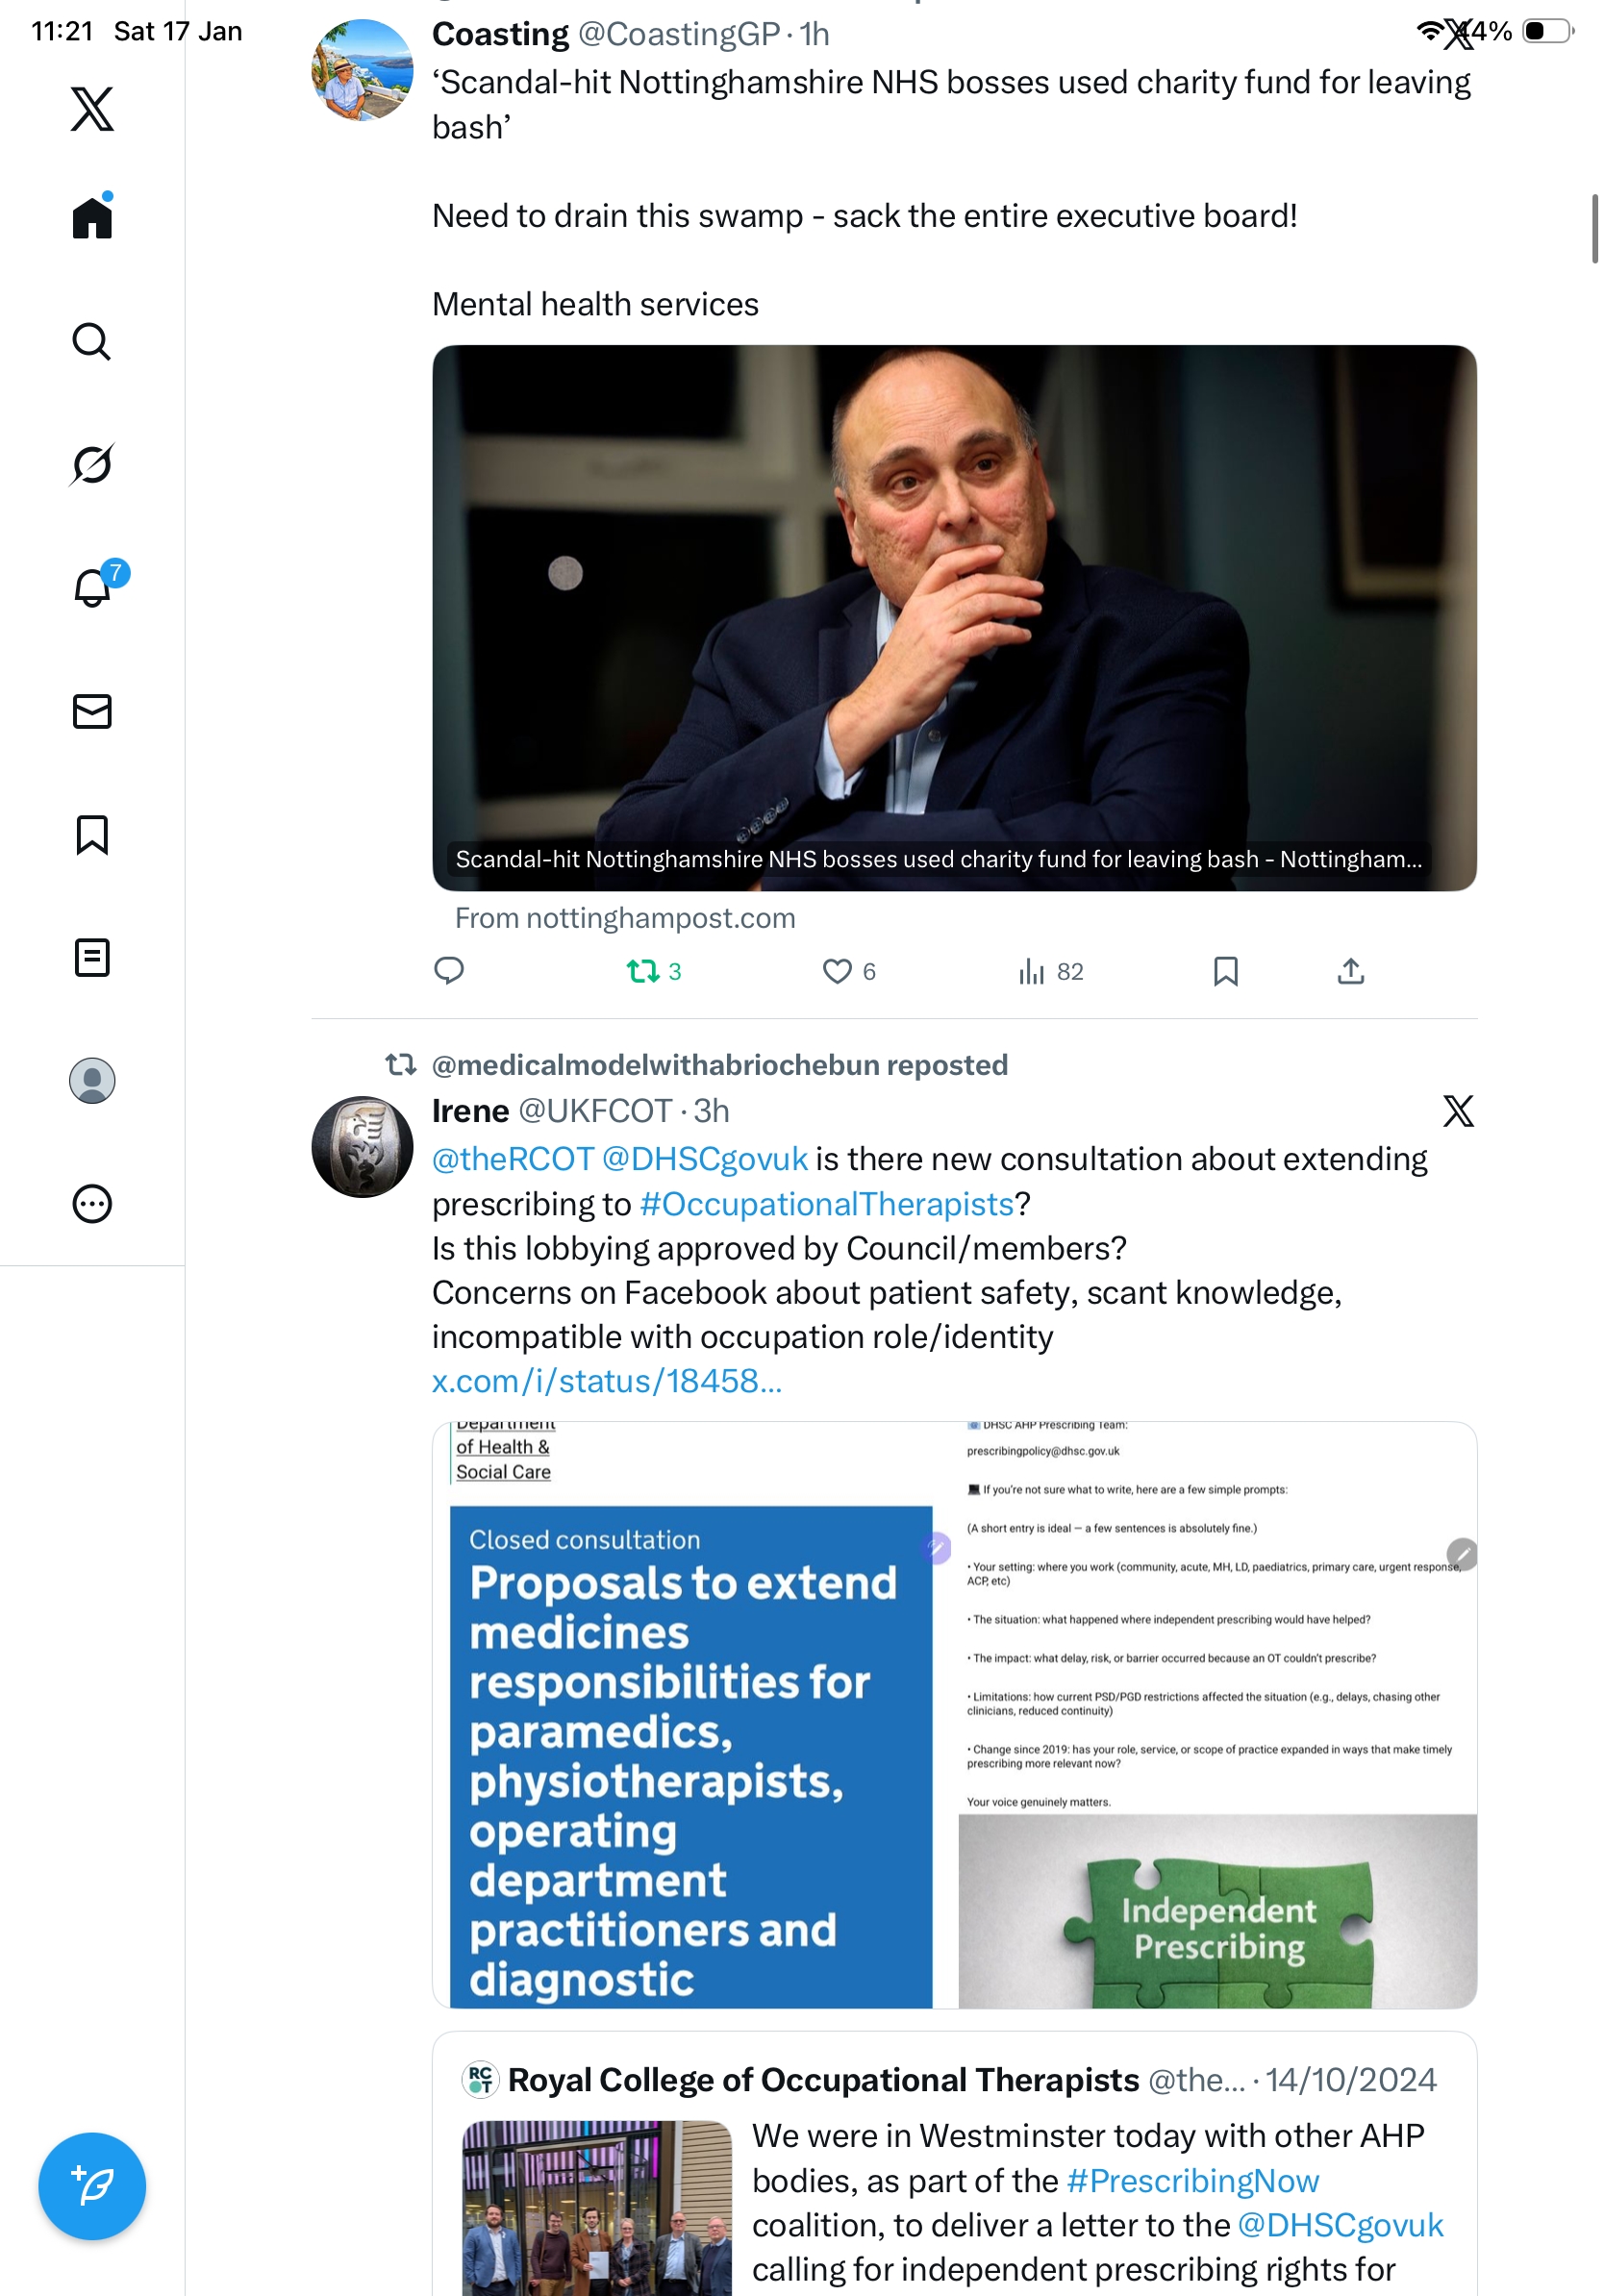Open the #OccupationalTherapists hashtag

826,1204
